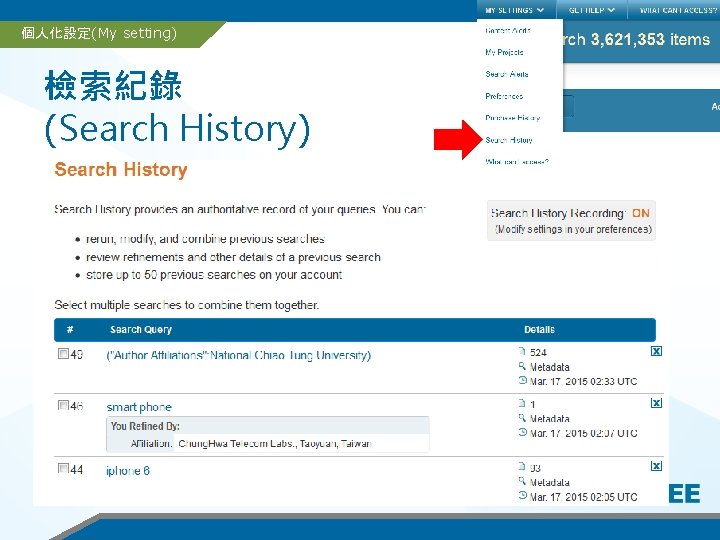
Task: Click the document icon beside 524 results
Action: [522, 352]
